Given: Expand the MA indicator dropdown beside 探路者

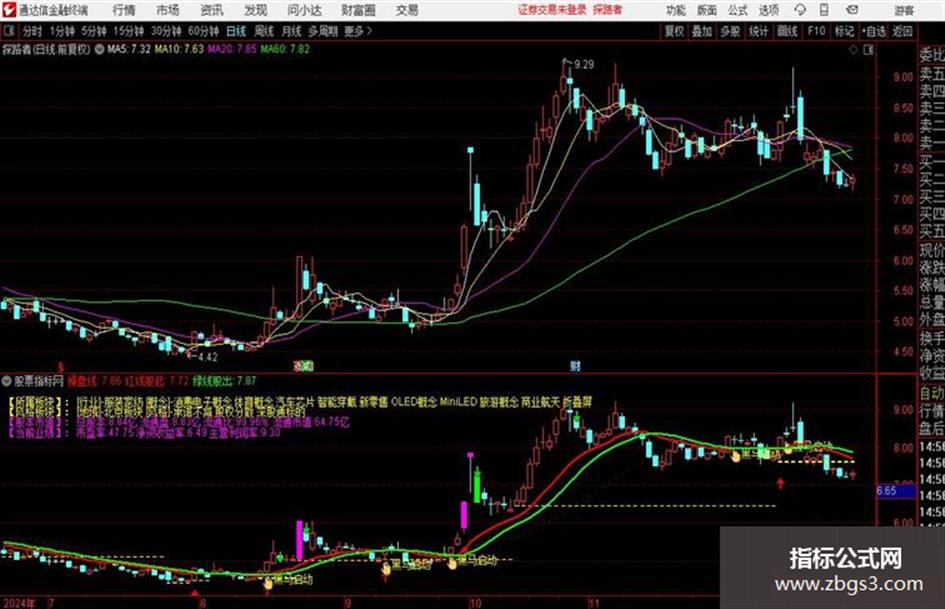Looking at the screenshot, I should [x=99, y=49].
